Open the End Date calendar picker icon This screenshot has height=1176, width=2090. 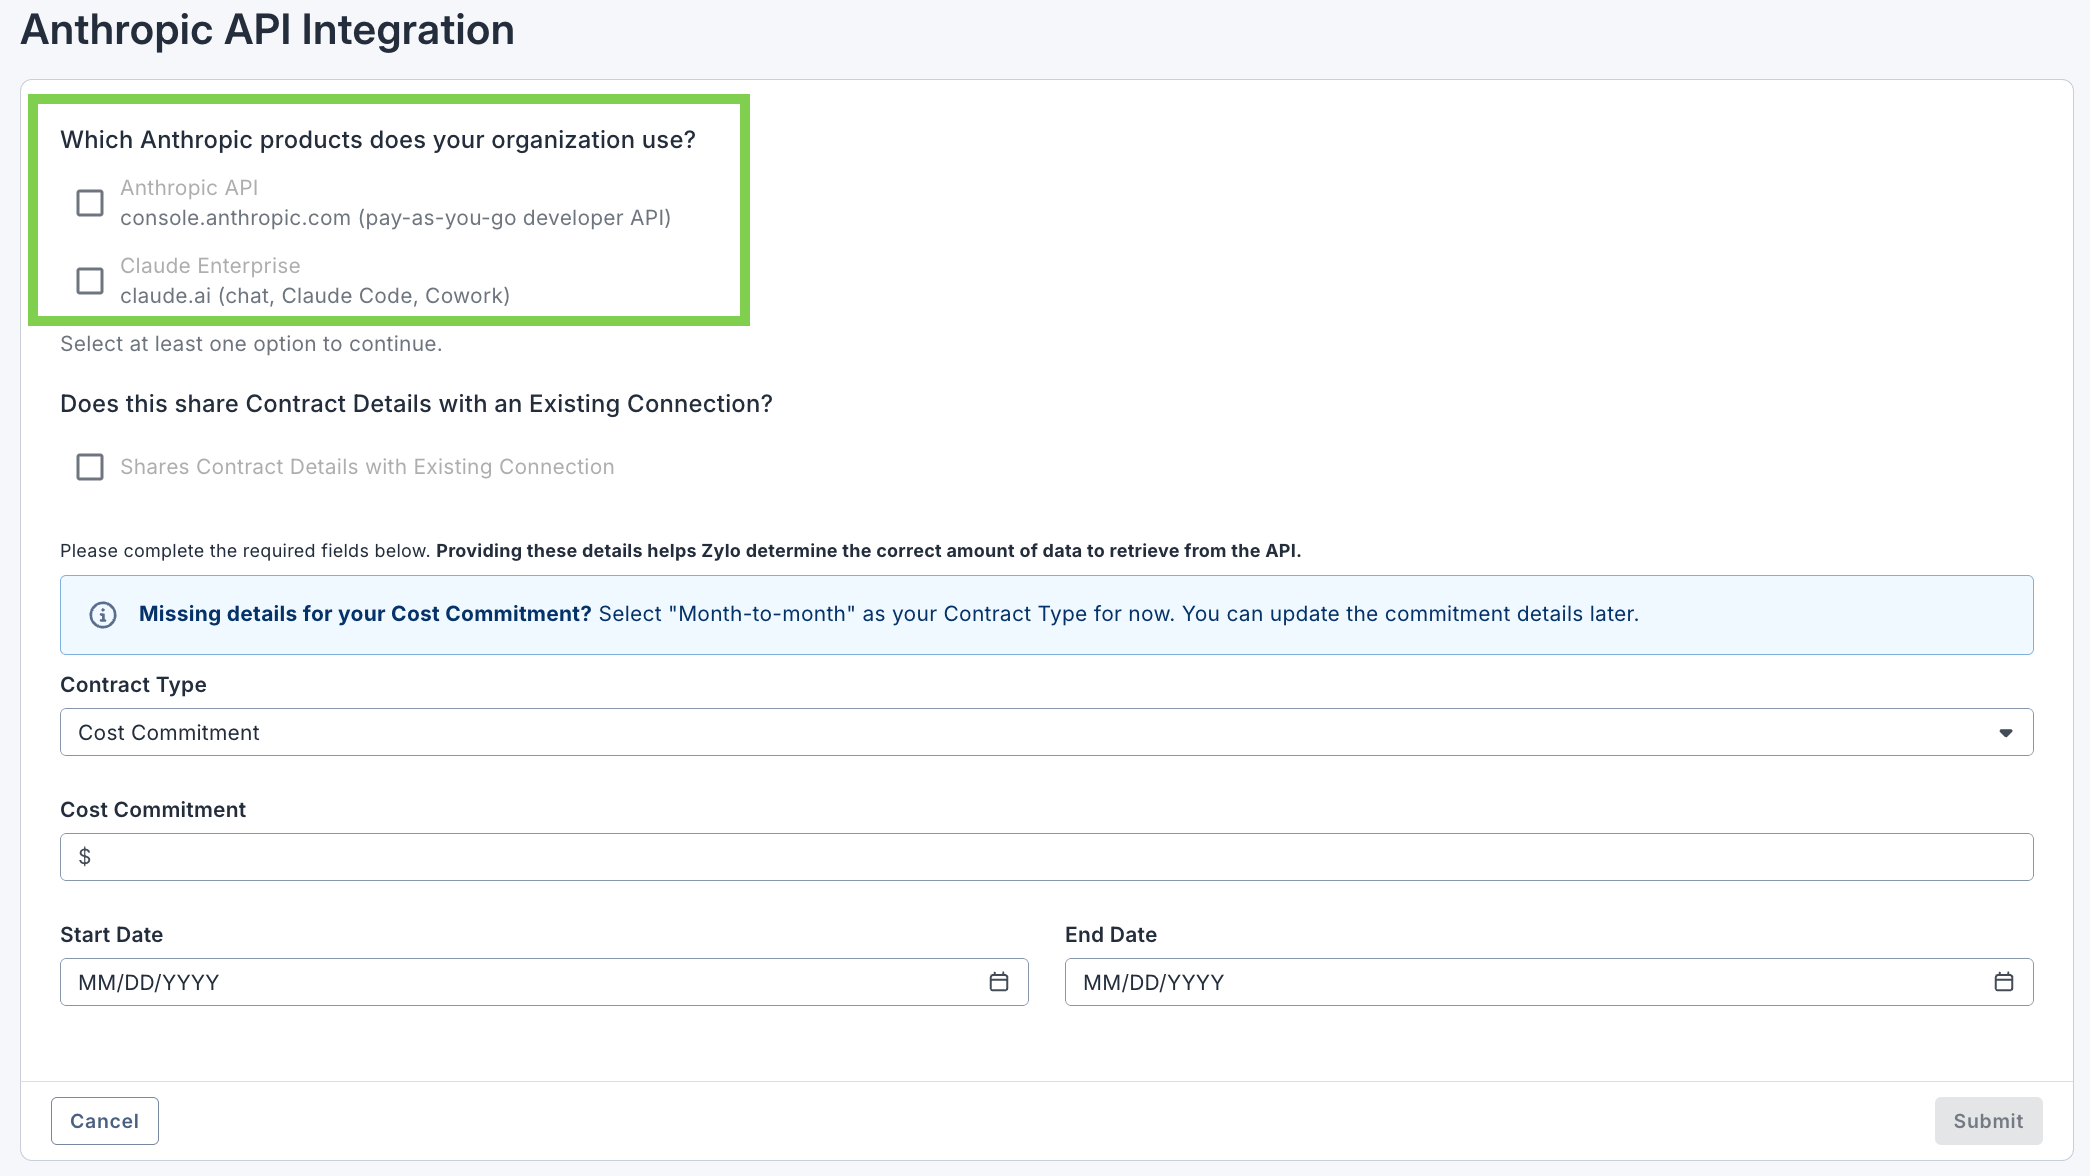pos(2004,982)
